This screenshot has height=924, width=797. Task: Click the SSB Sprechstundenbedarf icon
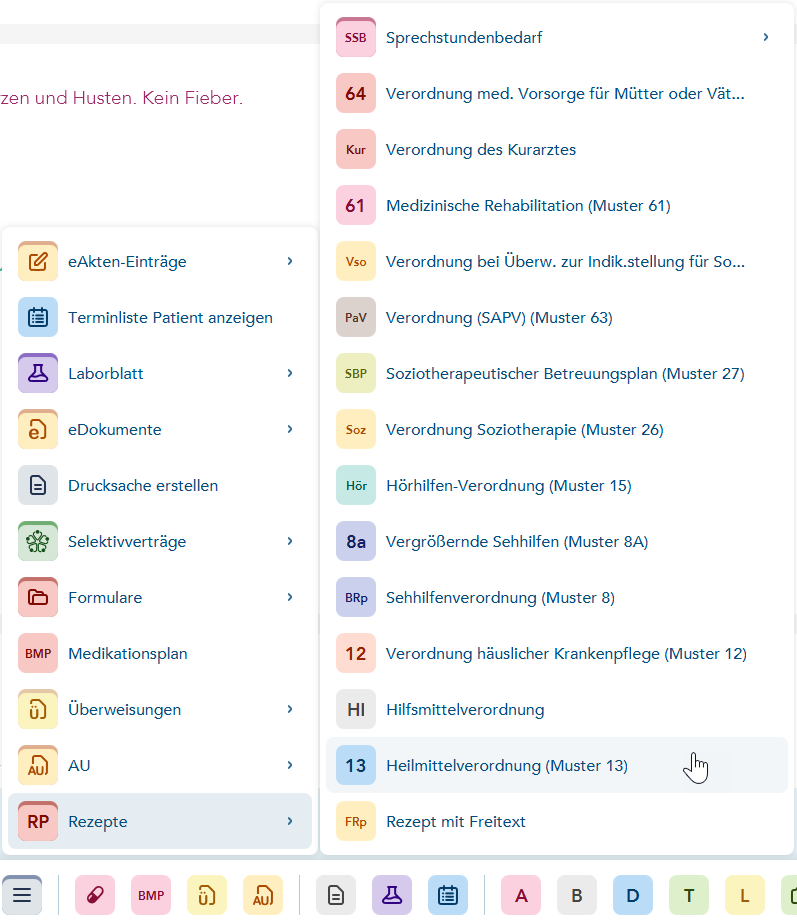coord(356,37)
